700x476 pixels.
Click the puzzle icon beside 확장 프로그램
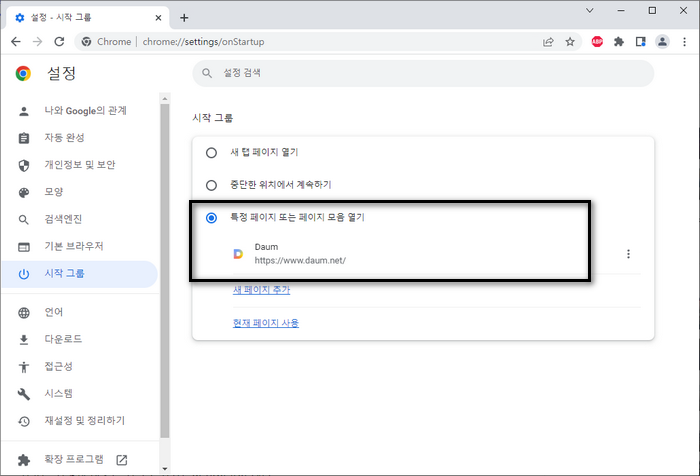[24, 460]
